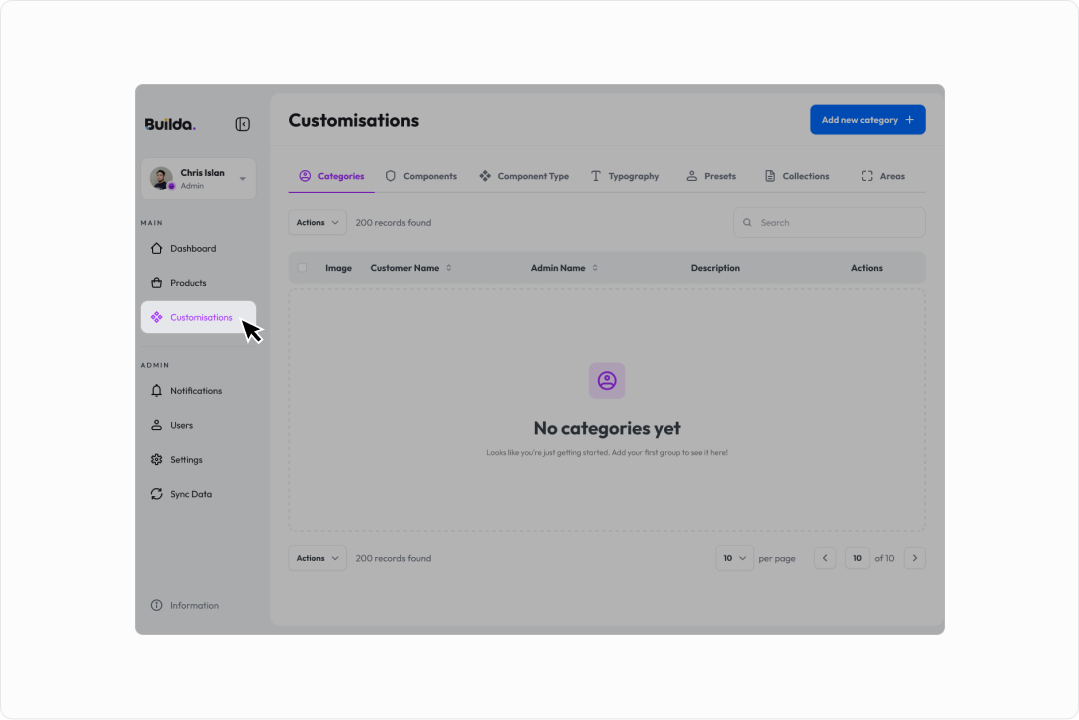
Task: Collapse the sidebar with the panel icon
Action: click(x=242, y=124)
